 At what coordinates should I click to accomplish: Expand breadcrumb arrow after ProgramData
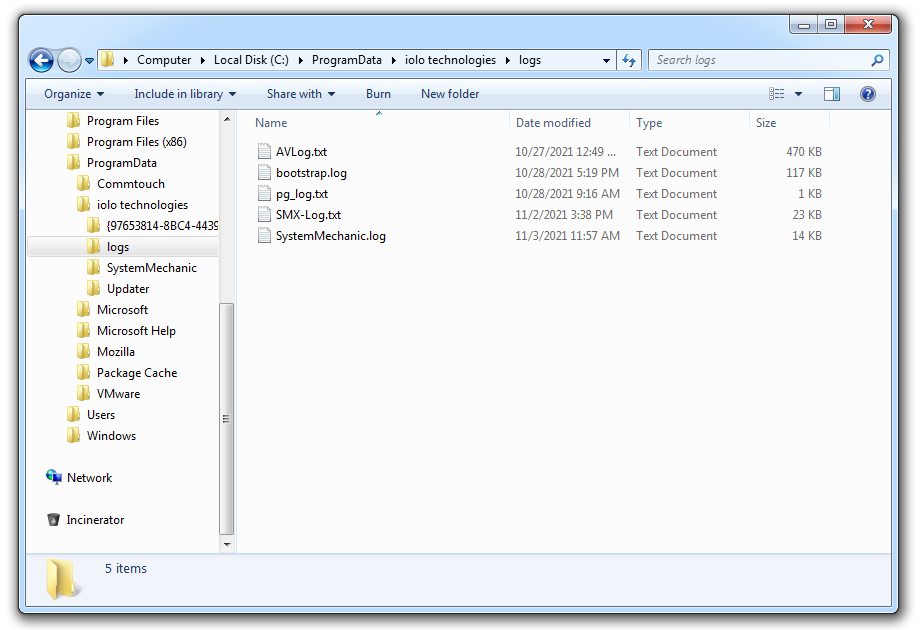pyautogui.click(x=394, y=60)
